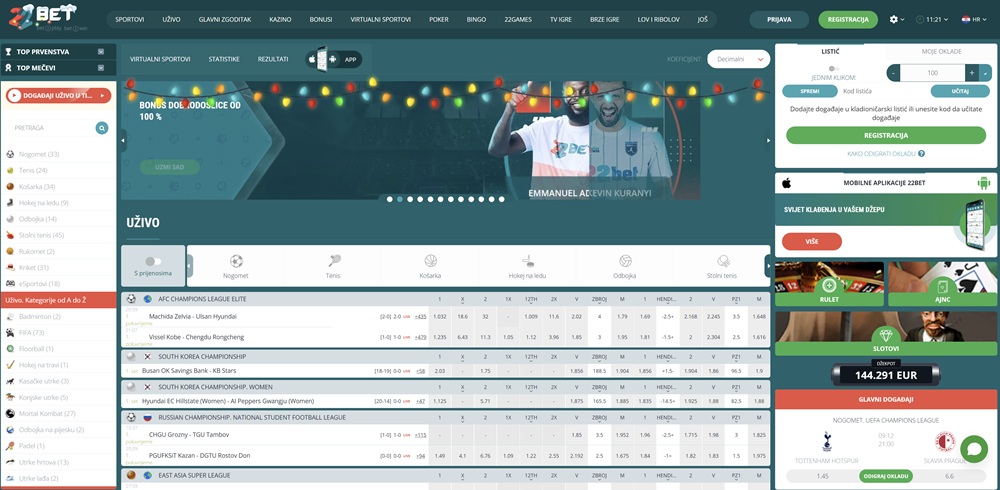Viewport: 1000px width, 490px height.
Task: Open the Kazino menu item
Action: (283, 19)
